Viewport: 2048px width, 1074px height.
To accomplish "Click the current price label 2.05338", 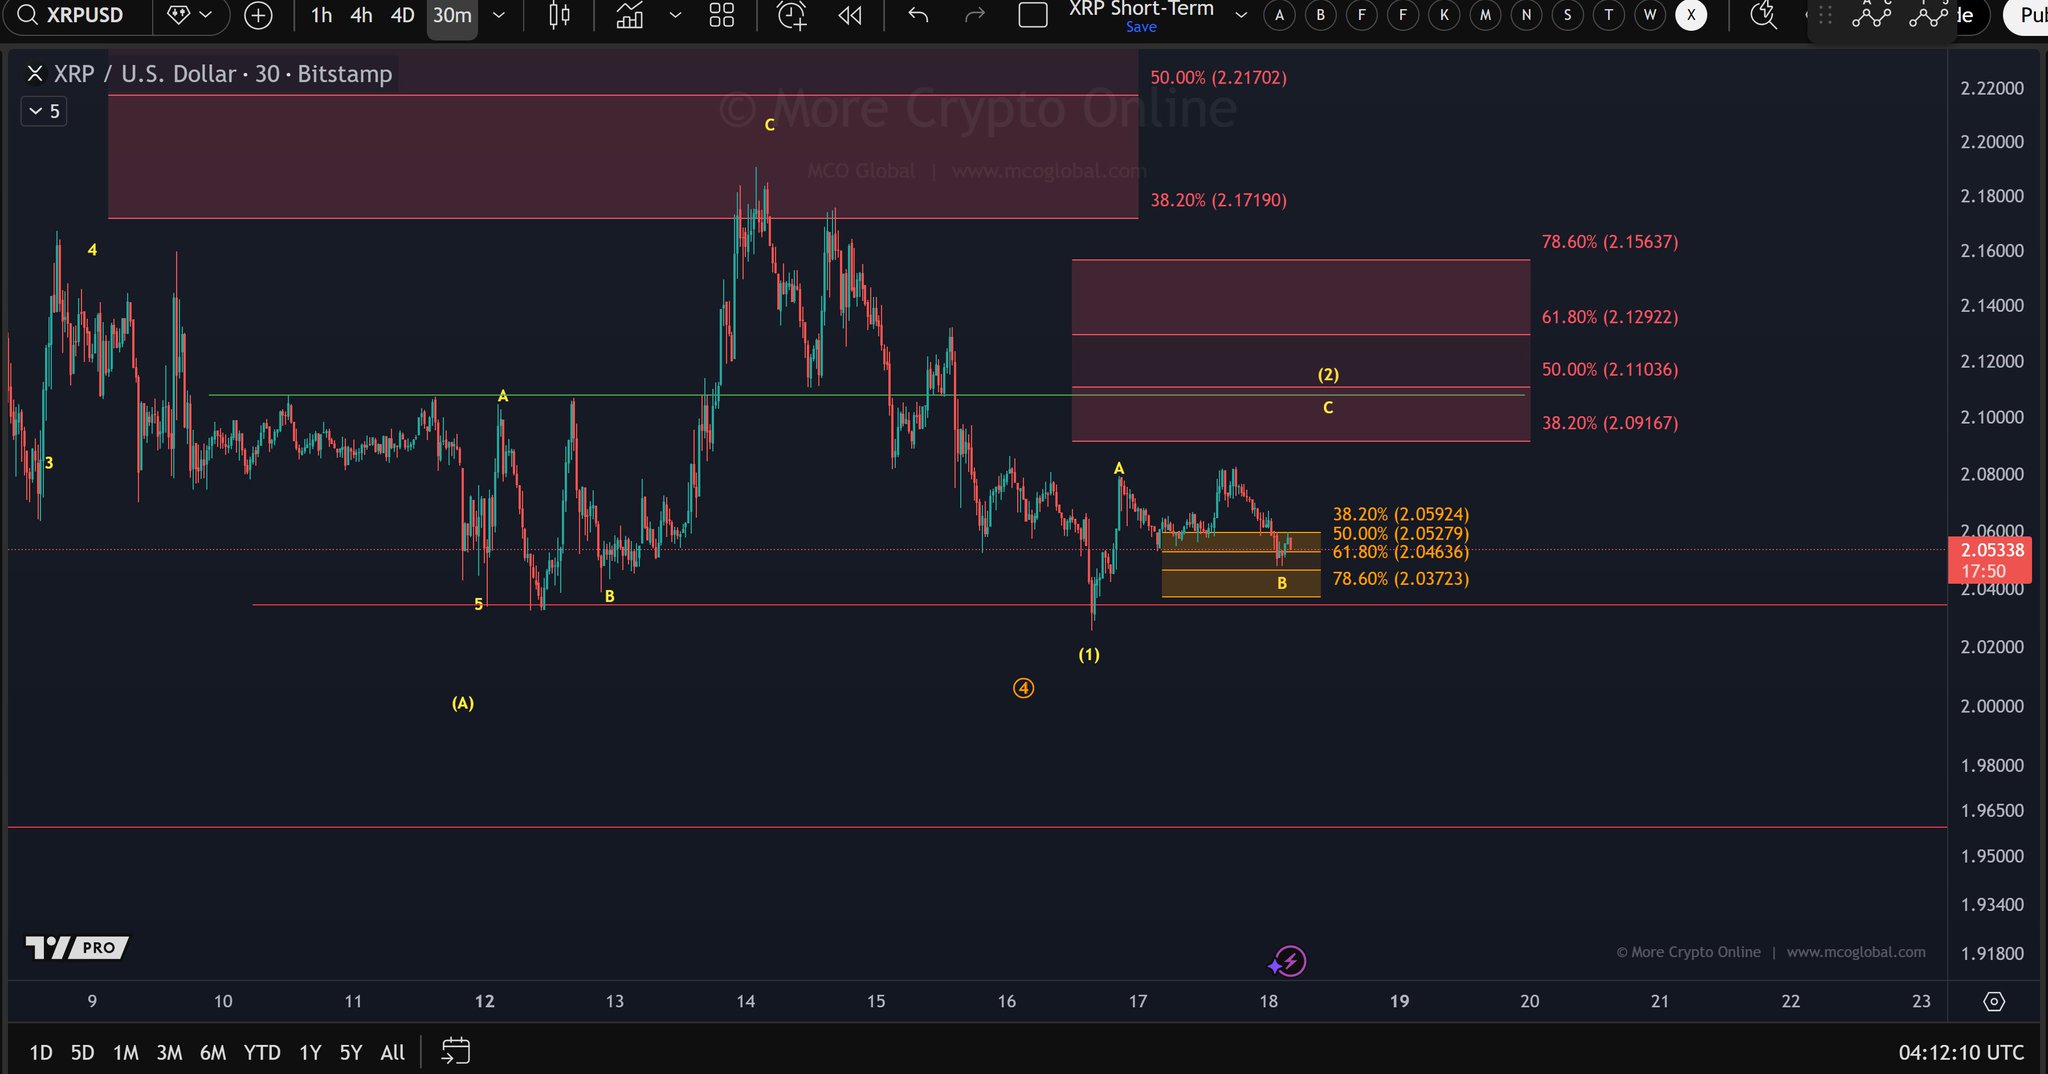I will coord(1990,550).
